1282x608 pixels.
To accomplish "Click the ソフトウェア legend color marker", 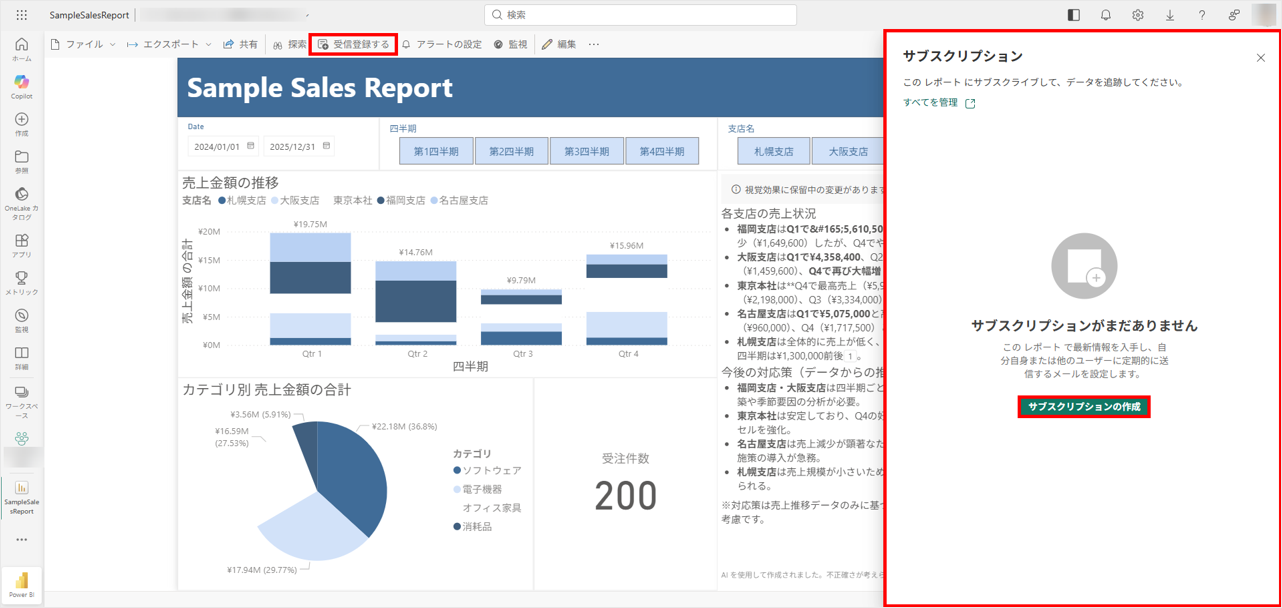I will [457, 470].
